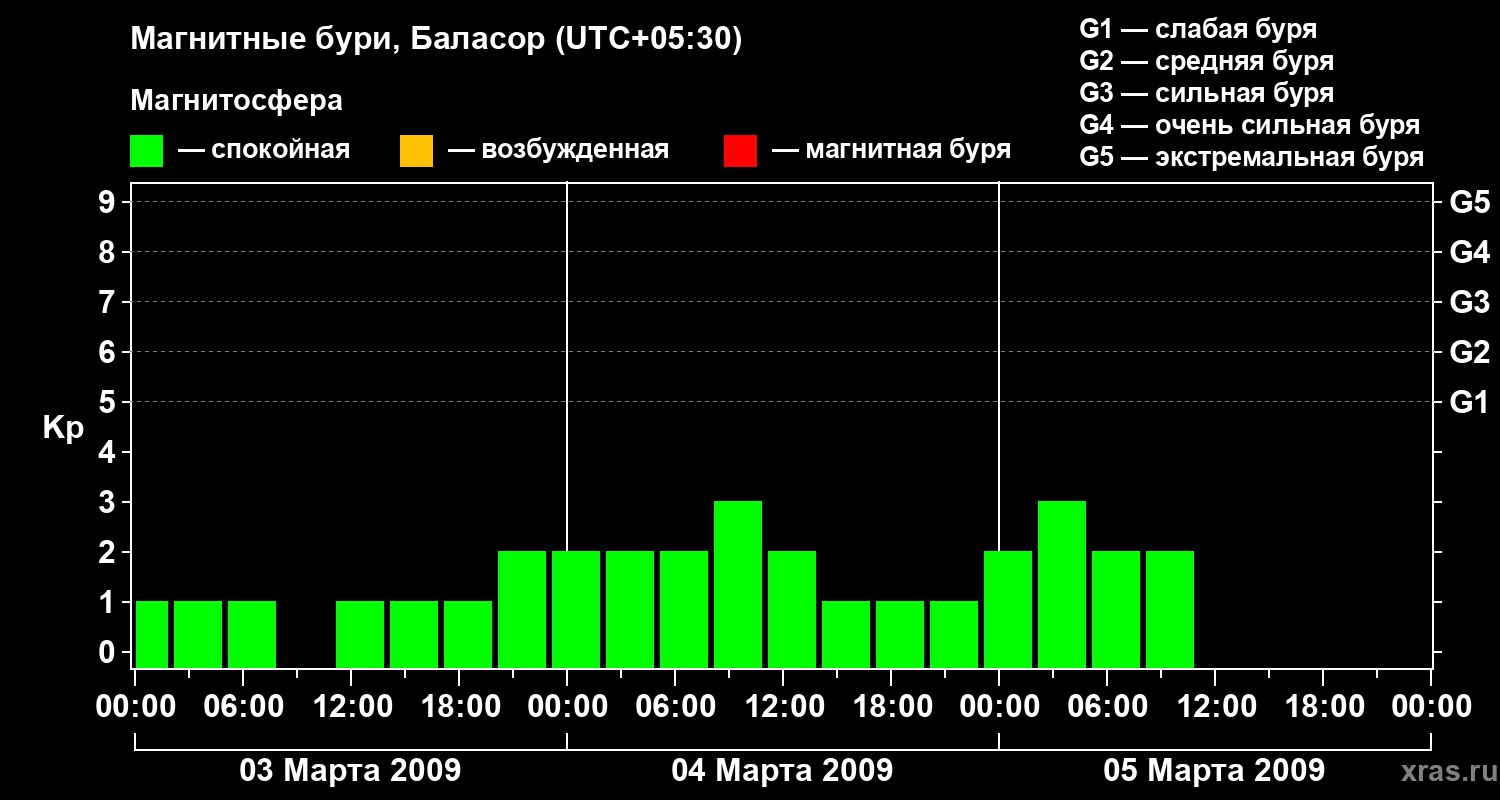Click the G5 storm level axis label

pos(1469,202)
